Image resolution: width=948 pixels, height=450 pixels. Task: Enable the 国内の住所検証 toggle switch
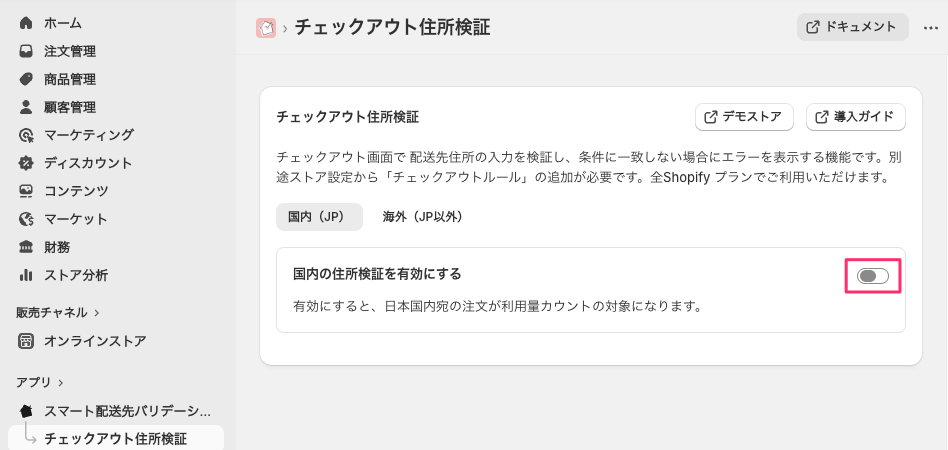[873, 275]
